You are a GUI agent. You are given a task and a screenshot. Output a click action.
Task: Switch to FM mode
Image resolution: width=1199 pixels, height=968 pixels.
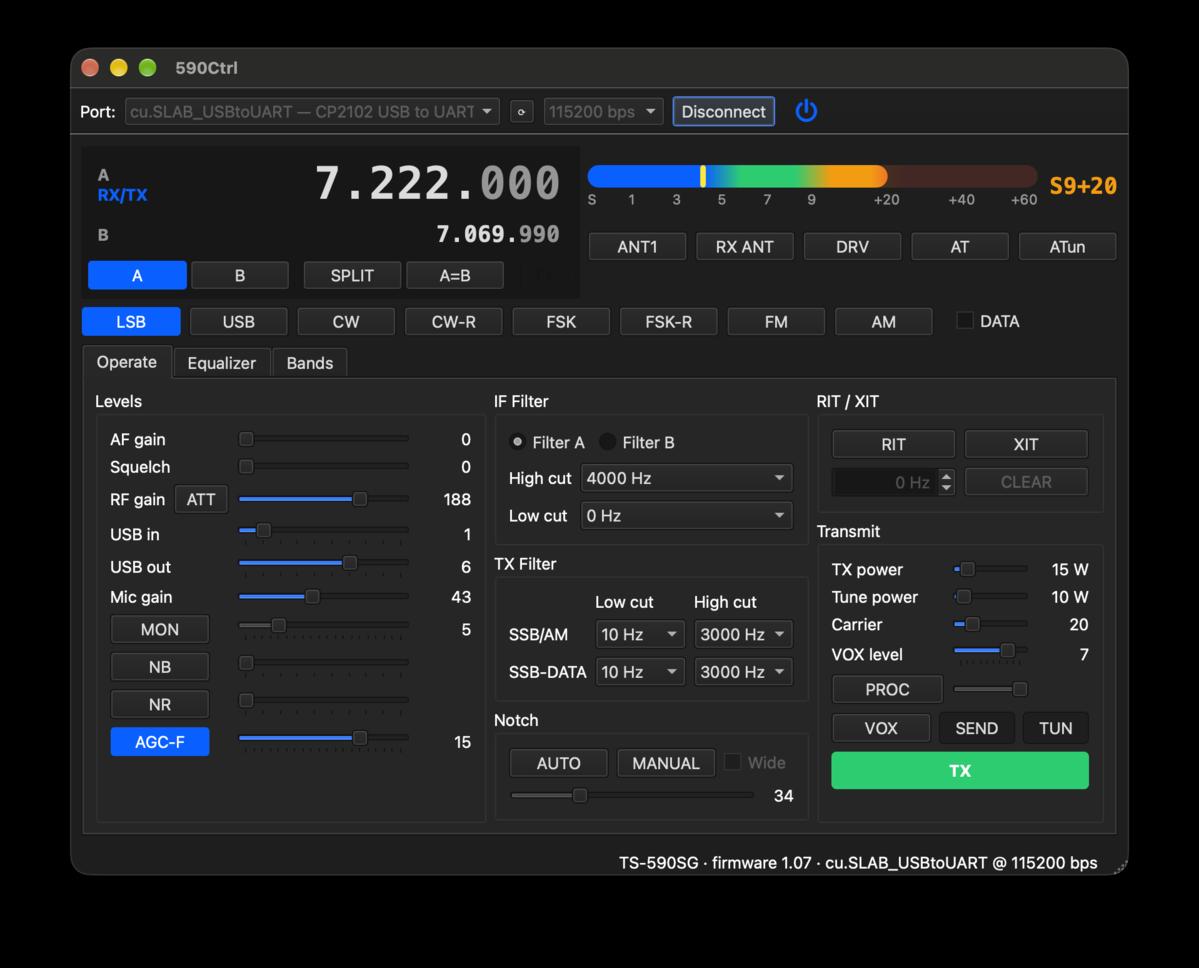tap(776, 322)
